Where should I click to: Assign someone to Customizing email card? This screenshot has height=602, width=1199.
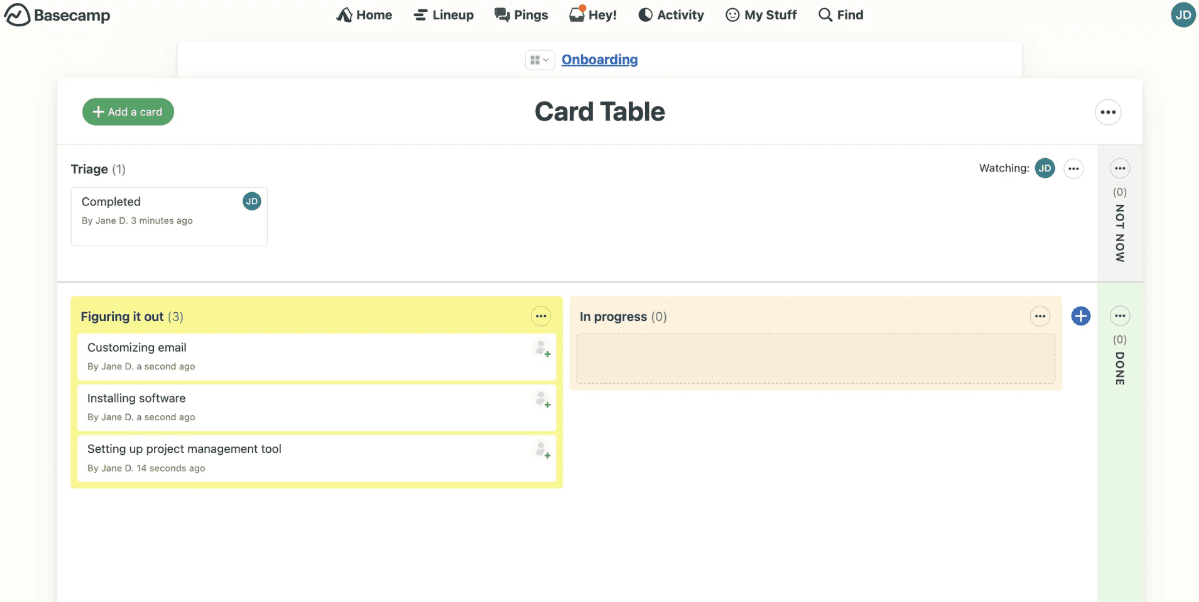coord(541,349)
